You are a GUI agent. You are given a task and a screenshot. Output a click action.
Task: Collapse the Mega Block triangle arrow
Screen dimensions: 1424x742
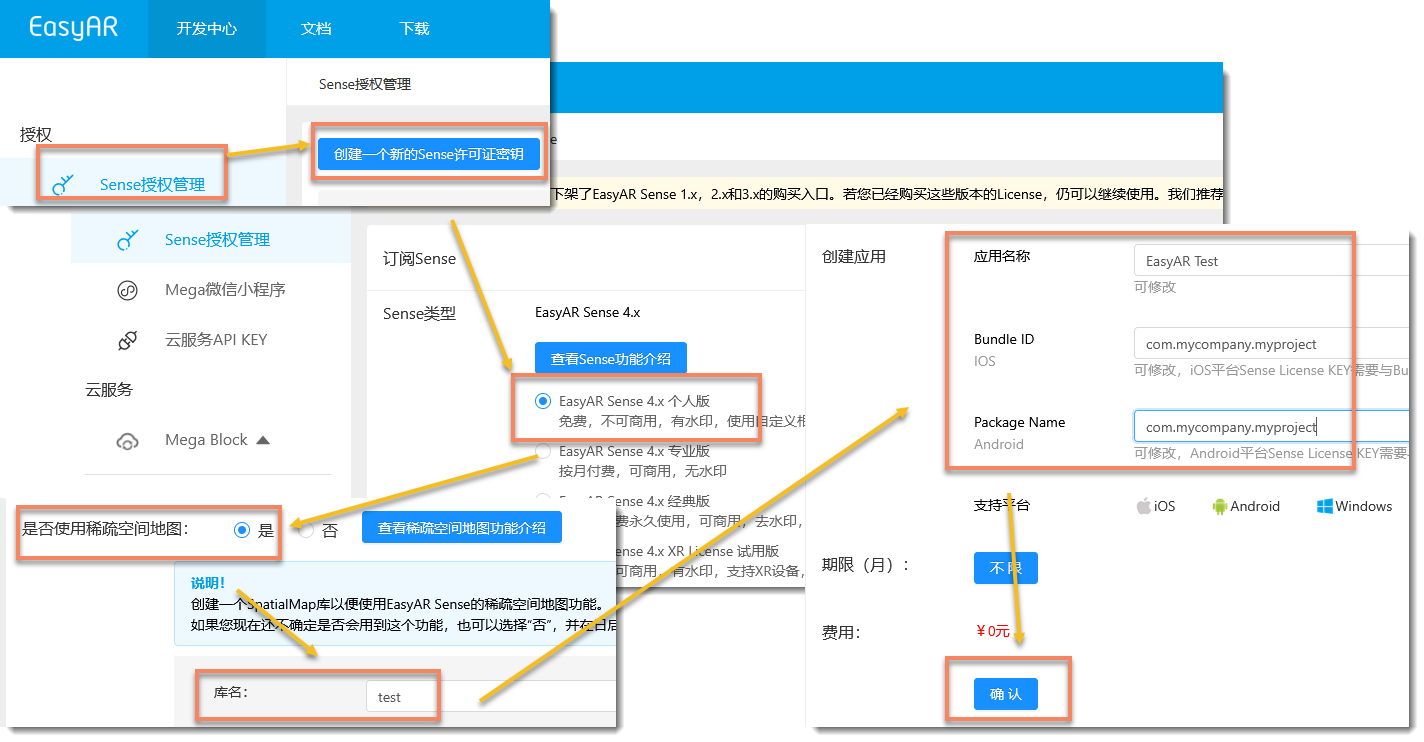coord(263,440)
